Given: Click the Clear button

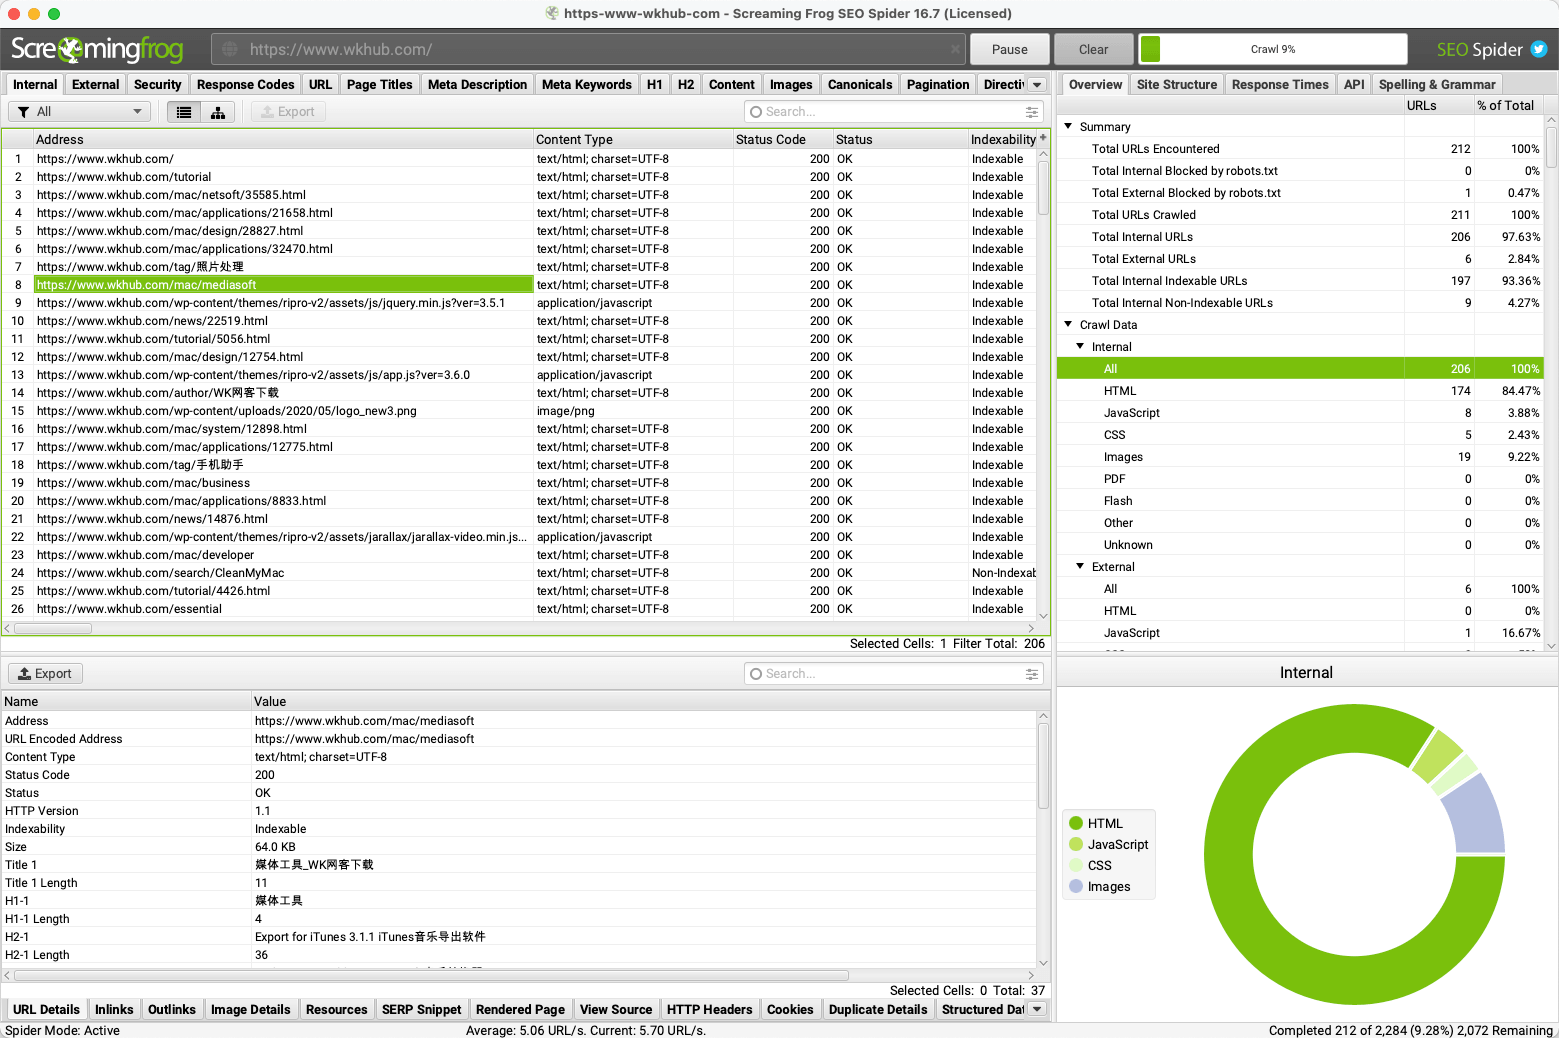Looking at the screenshot, I should (1094, 49).
